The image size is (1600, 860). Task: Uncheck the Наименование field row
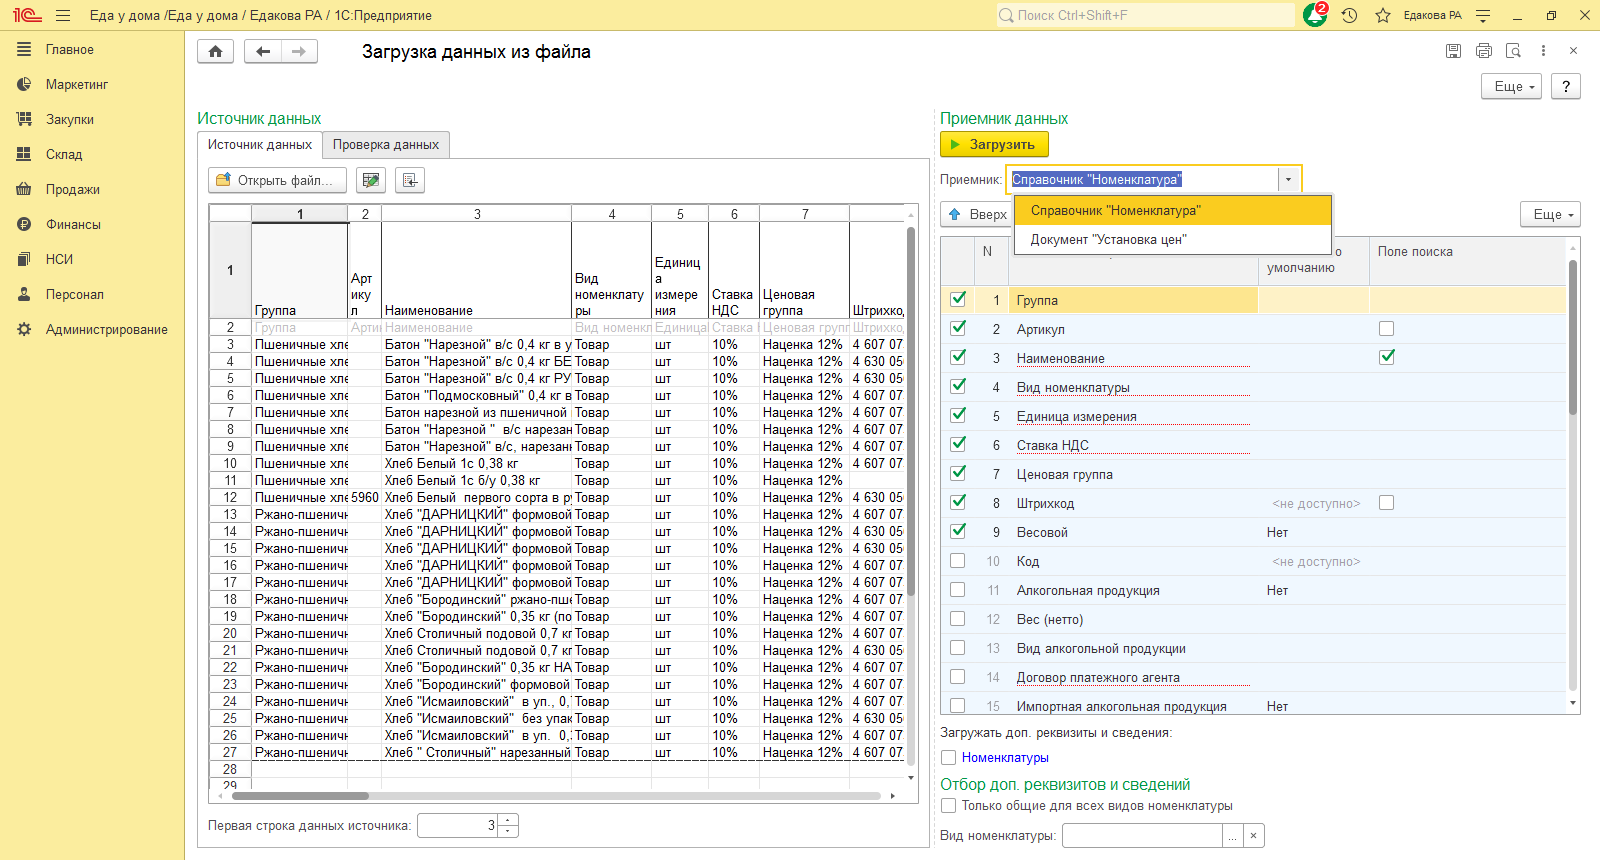pyautogui.click(x=958, y=356)
